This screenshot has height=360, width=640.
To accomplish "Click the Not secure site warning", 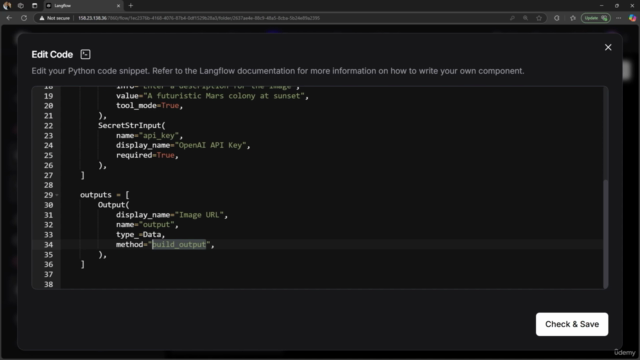I will pyautogui.click(x=54, y=18).
